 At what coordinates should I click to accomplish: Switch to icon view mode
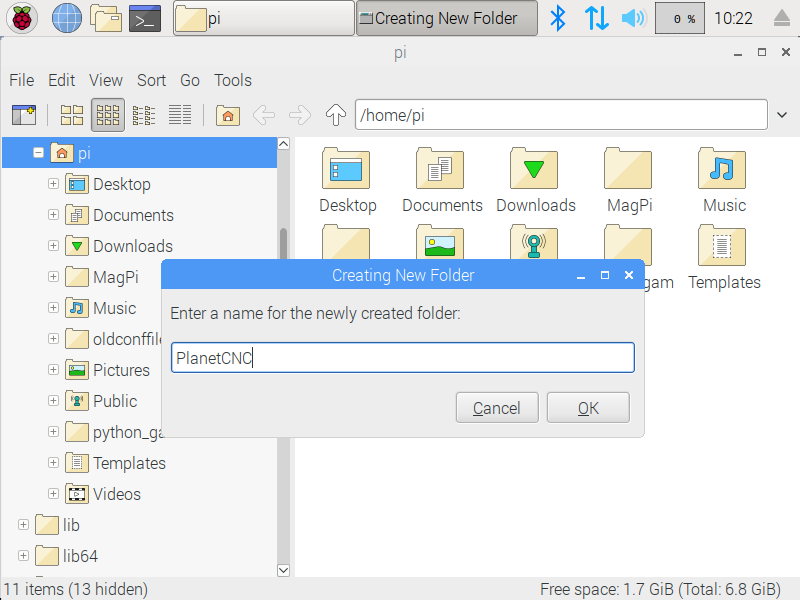[x=72, y=115]
